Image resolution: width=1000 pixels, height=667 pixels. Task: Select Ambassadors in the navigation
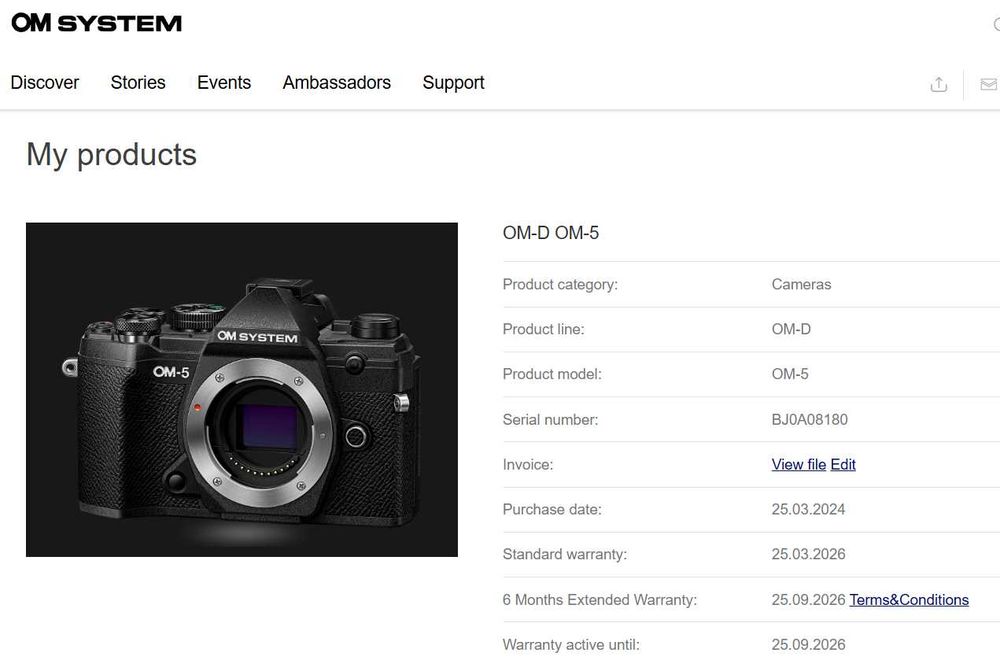coord(337,83)
